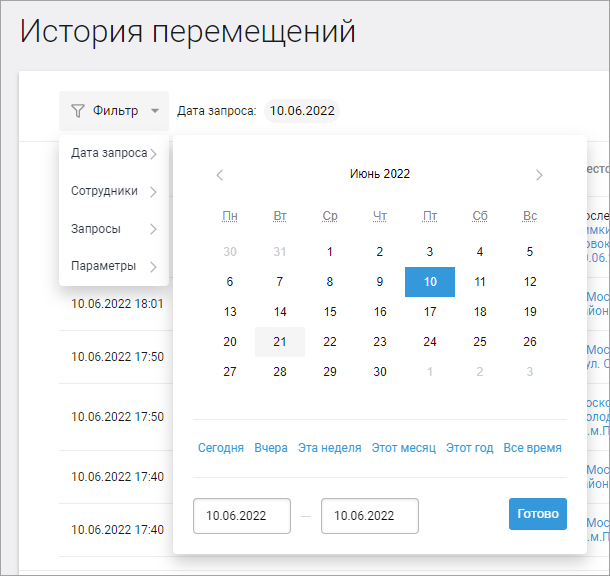Click the start date input field
This screenshot has width=610, height=576.
pos(241,516)
